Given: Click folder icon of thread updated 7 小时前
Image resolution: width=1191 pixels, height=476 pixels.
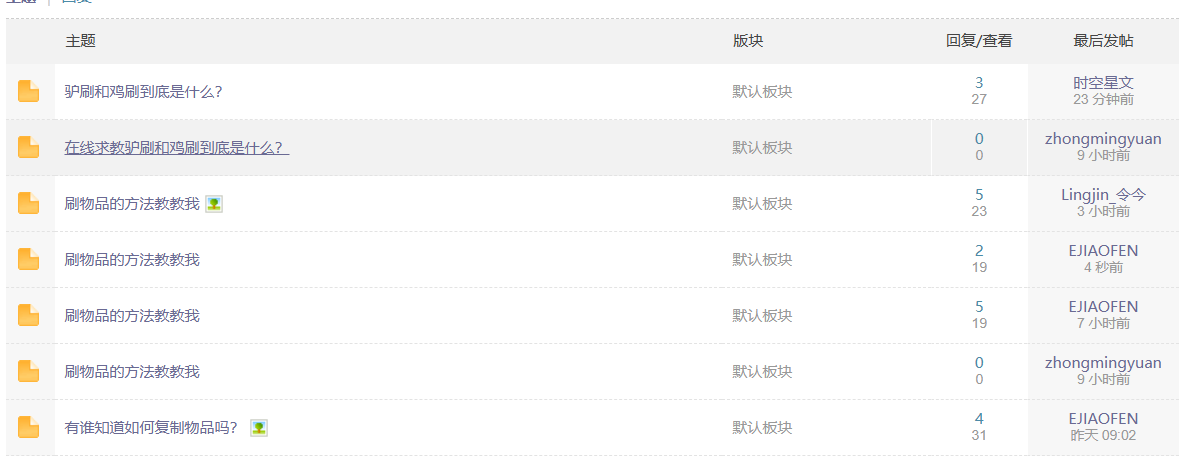Looking at the screenshot, I should (x=29, y=315).
